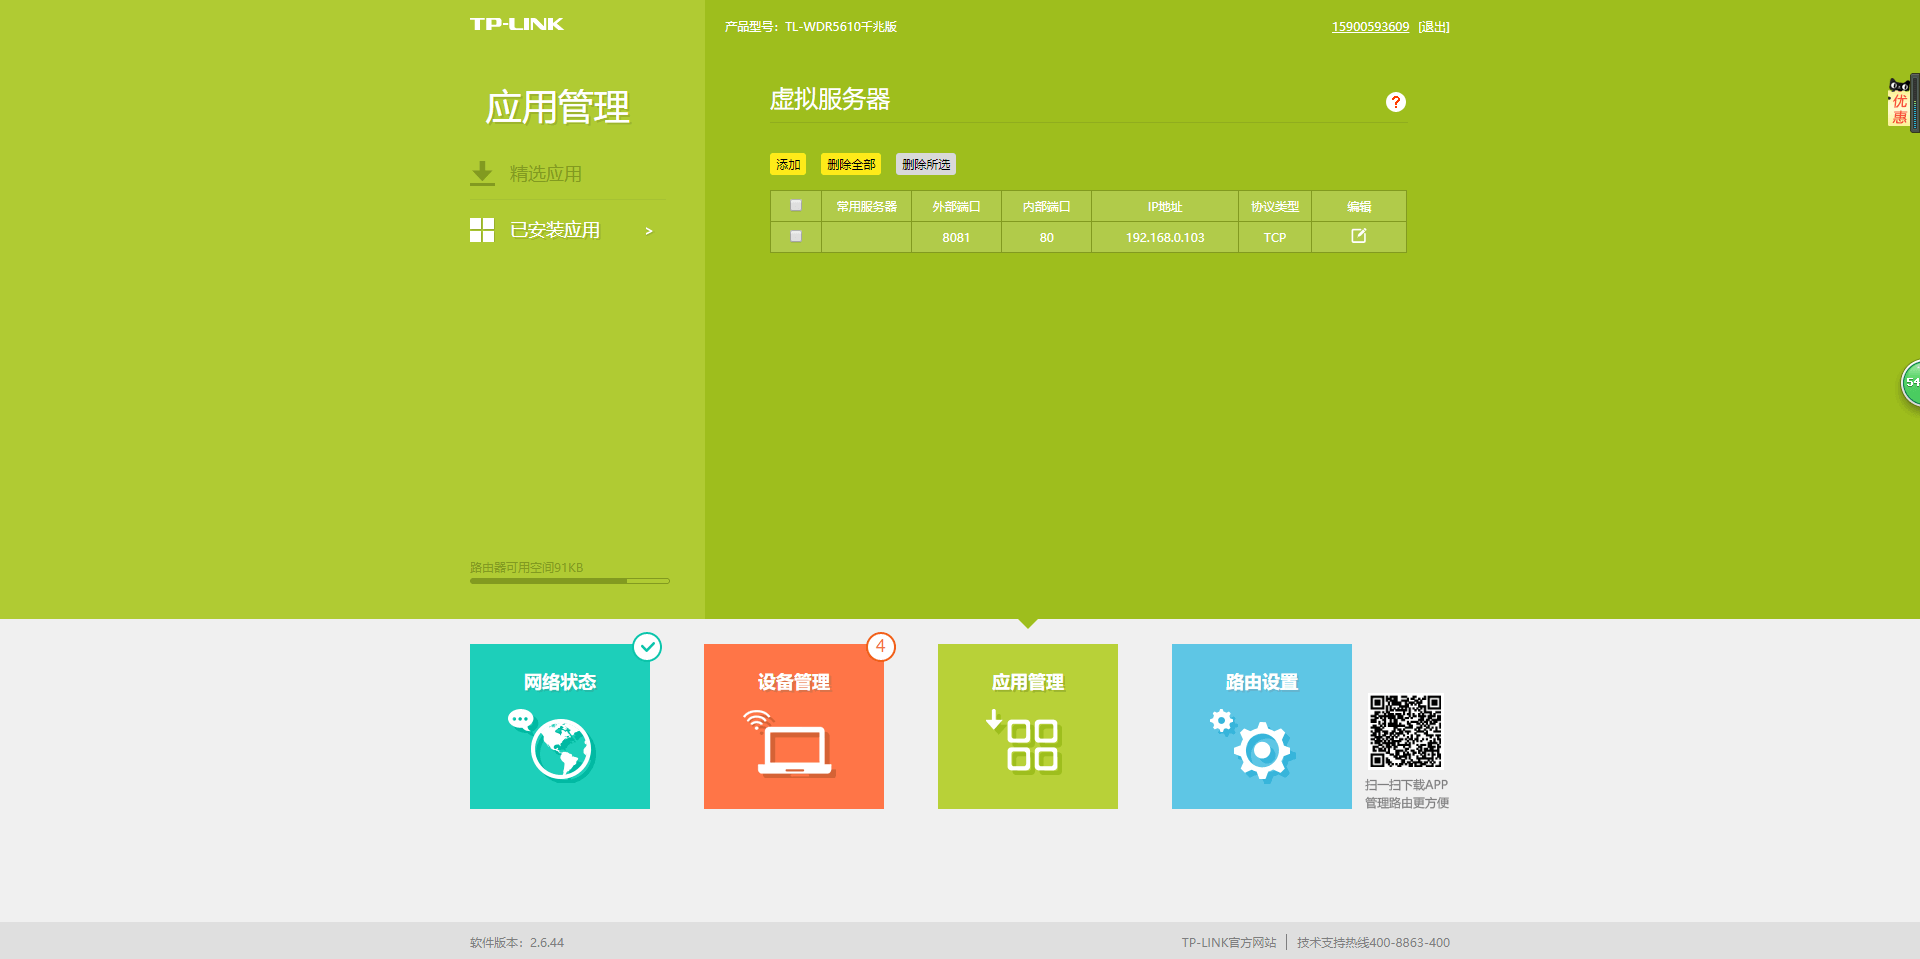
Task: Click the 优惠 promo icon at right edge
Action: (1899, 103)
